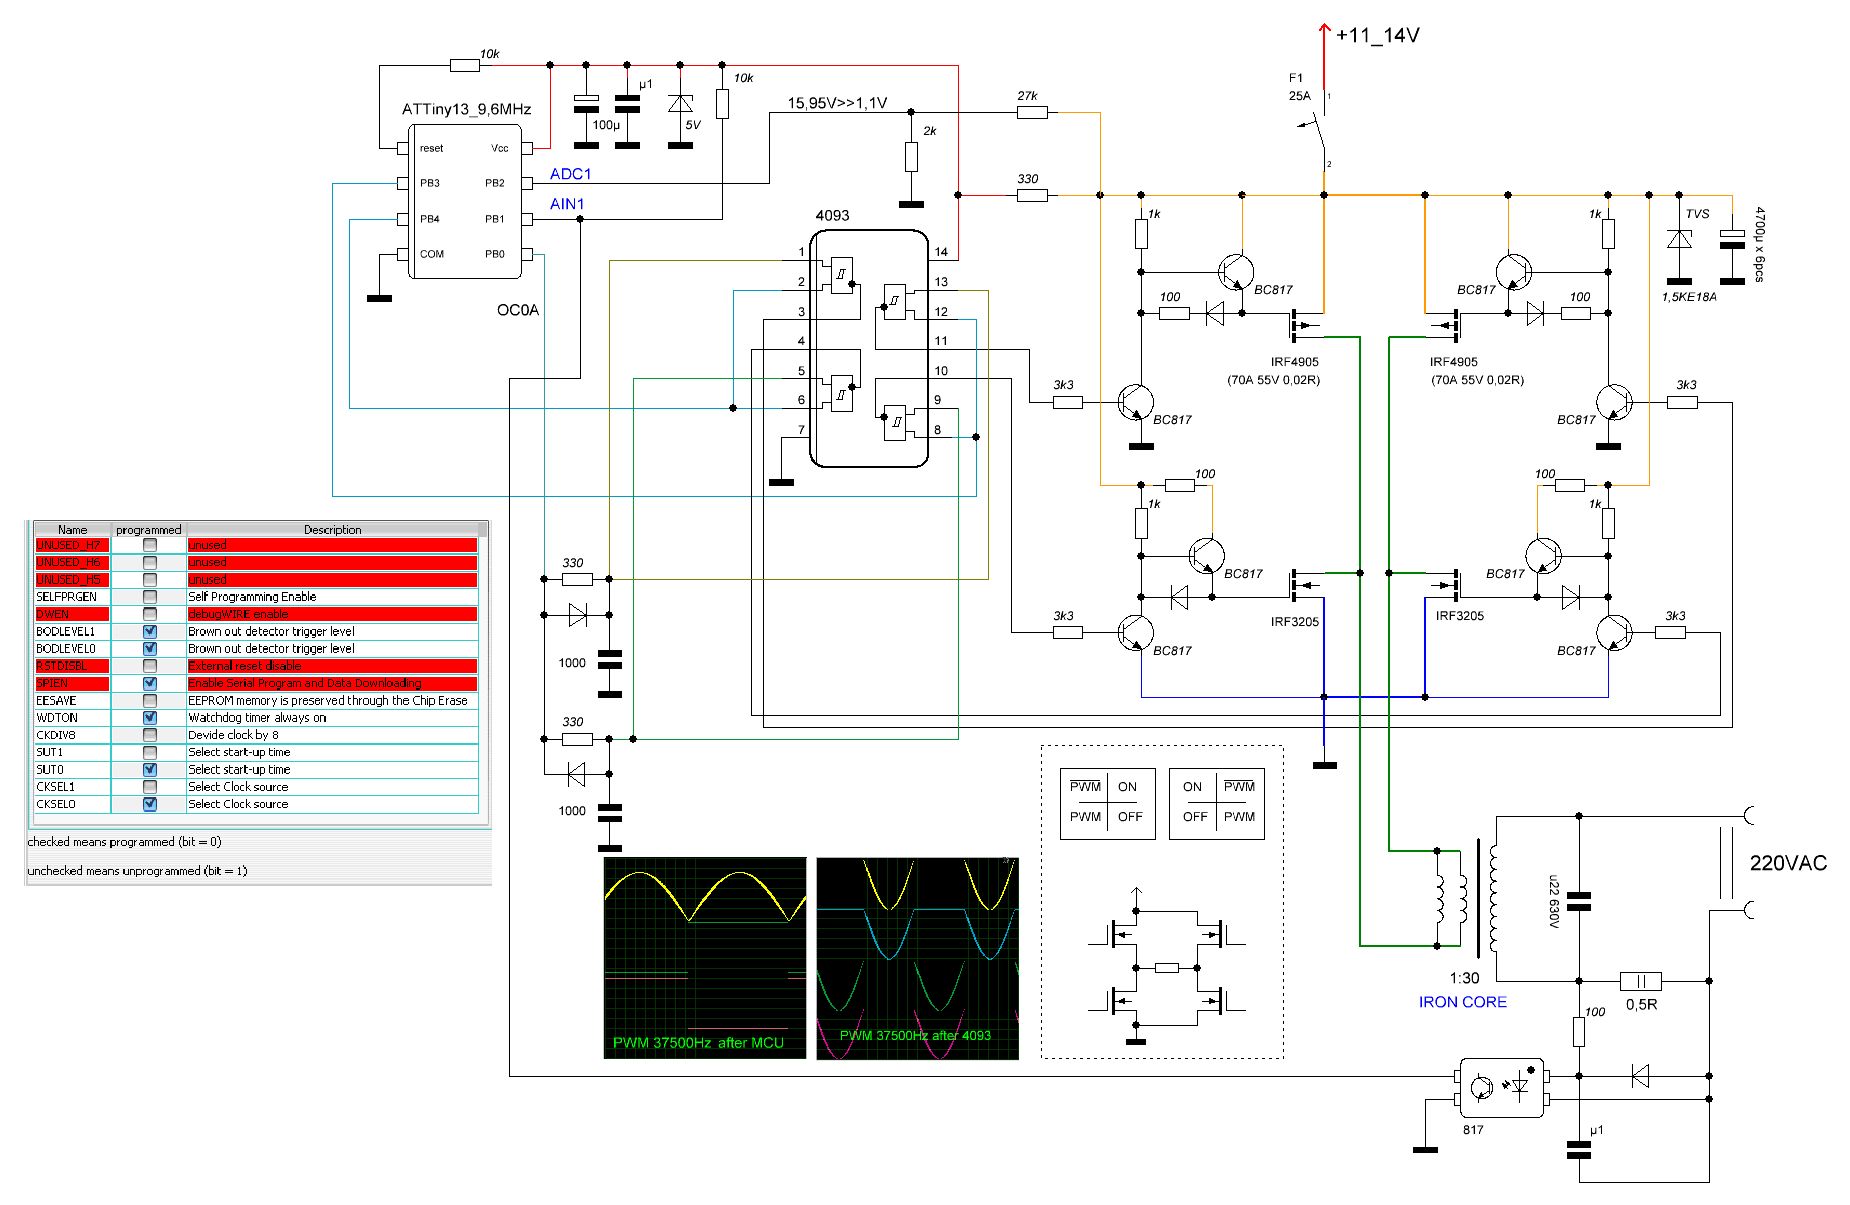Screen dimensions: 1850x1205
Task: Click the blue 'IRON CORE' label
Action: (1462, 1002)
